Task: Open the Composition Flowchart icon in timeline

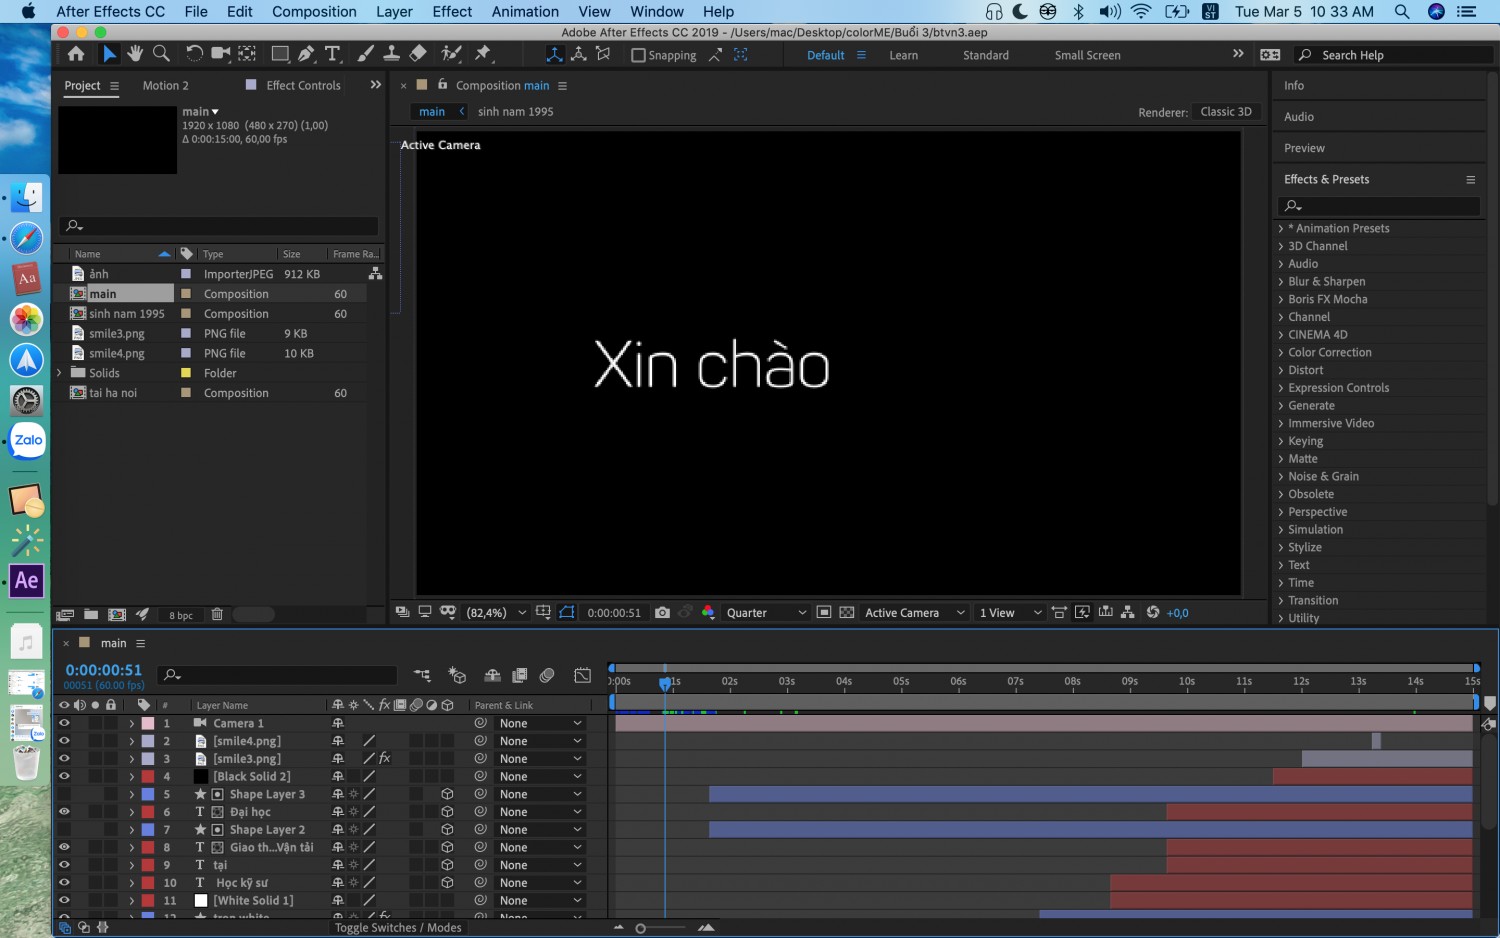Action: 422,676
